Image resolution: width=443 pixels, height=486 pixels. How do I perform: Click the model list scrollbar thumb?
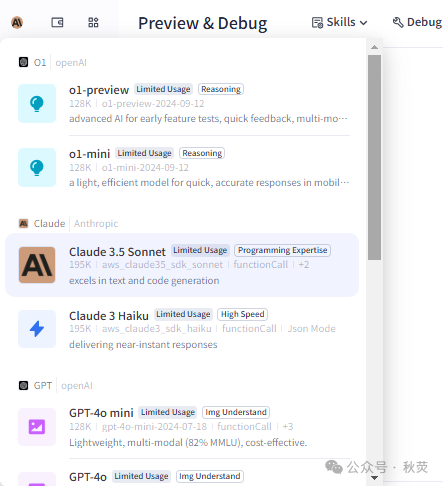[x=374, y=157]
